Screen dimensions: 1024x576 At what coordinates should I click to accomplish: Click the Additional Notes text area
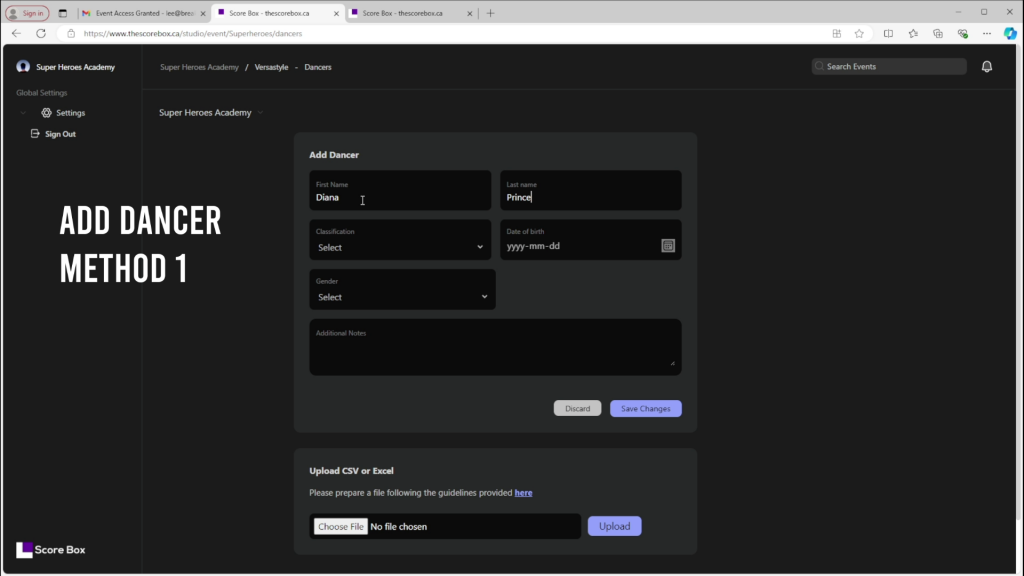pos(495,350)
